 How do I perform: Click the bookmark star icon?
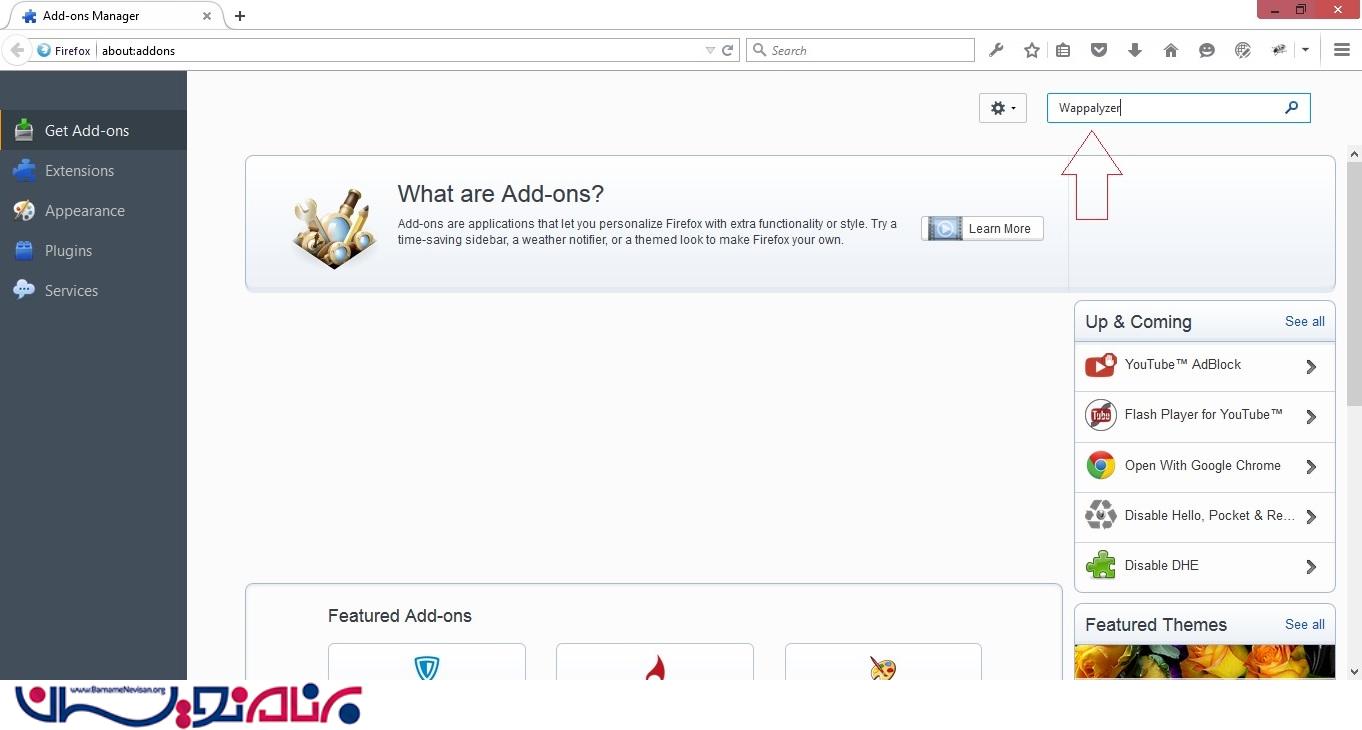(x=1031, y=50)
